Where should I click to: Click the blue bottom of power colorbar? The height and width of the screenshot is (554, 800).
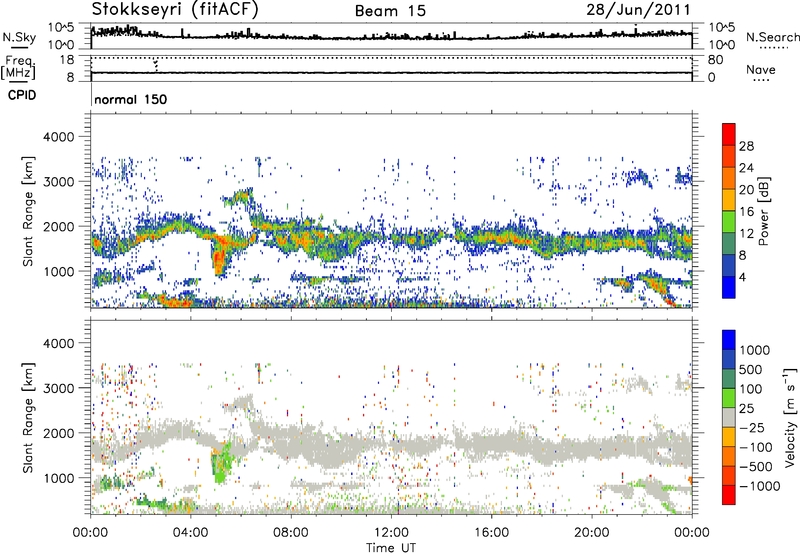tap(729, 287)
